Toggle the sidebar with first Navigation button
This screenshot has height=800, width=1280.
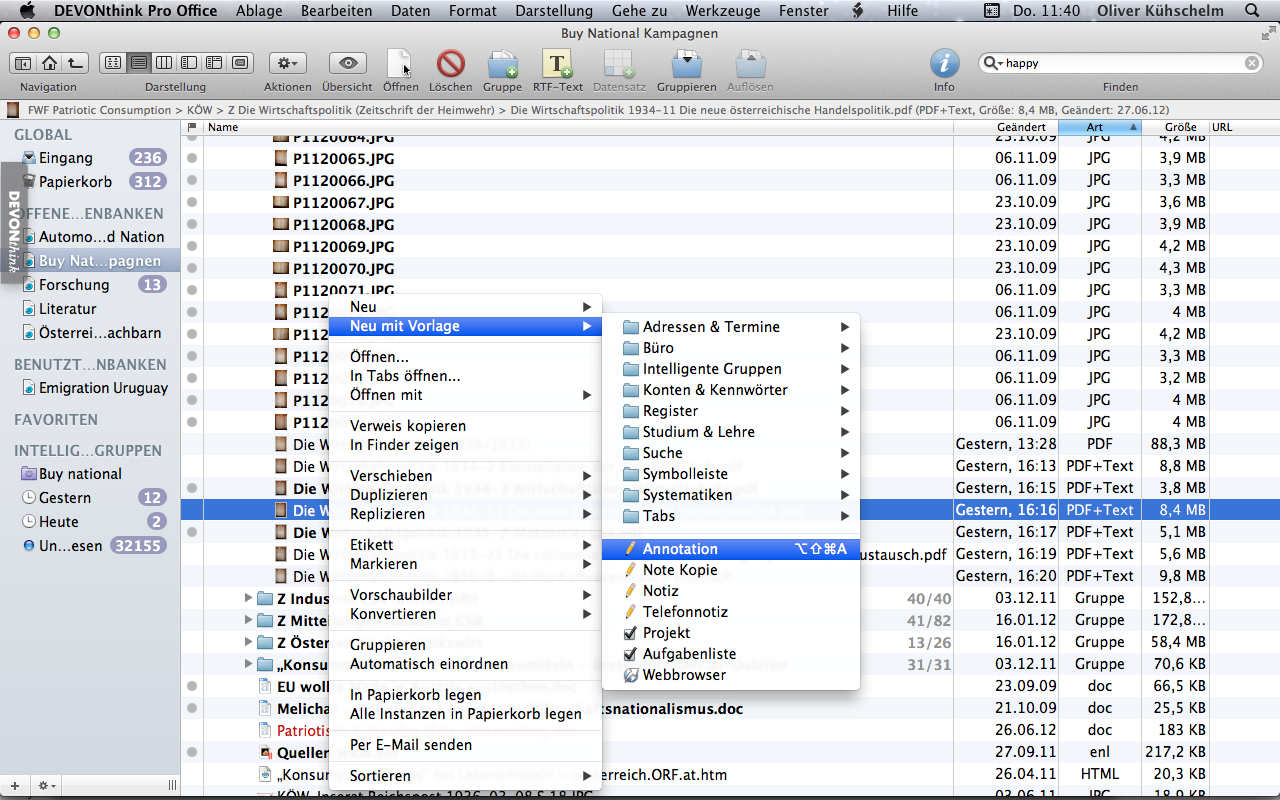coord(23,63)
